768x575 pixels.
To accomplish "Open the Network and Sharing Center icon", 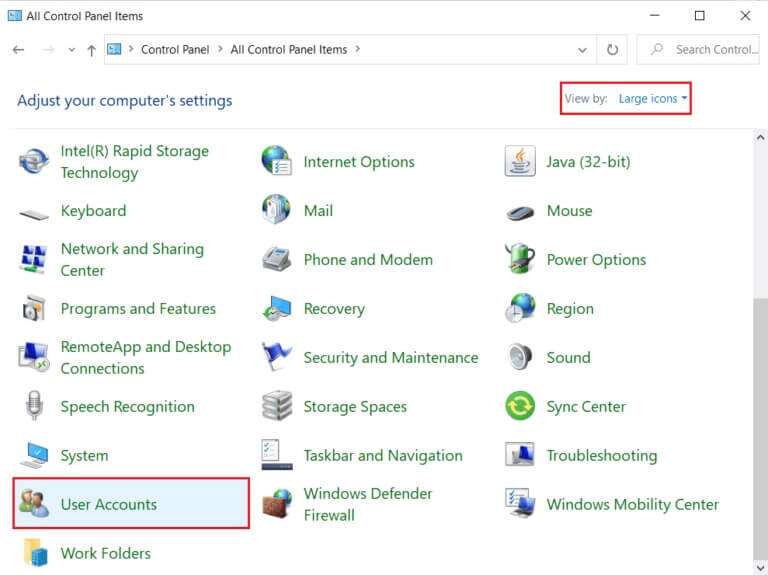I will coord(33,259).
